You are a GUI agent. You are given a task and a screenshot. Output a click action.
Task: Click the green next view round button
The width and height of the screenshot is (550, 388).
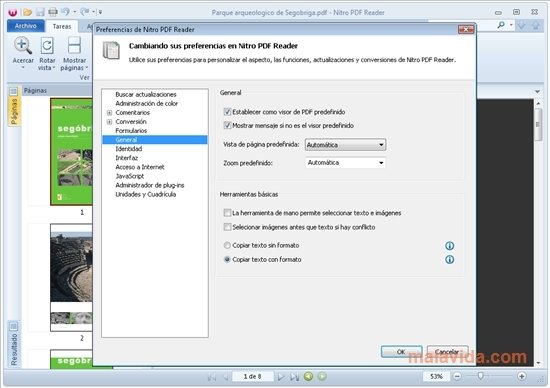tap(322, 376)
